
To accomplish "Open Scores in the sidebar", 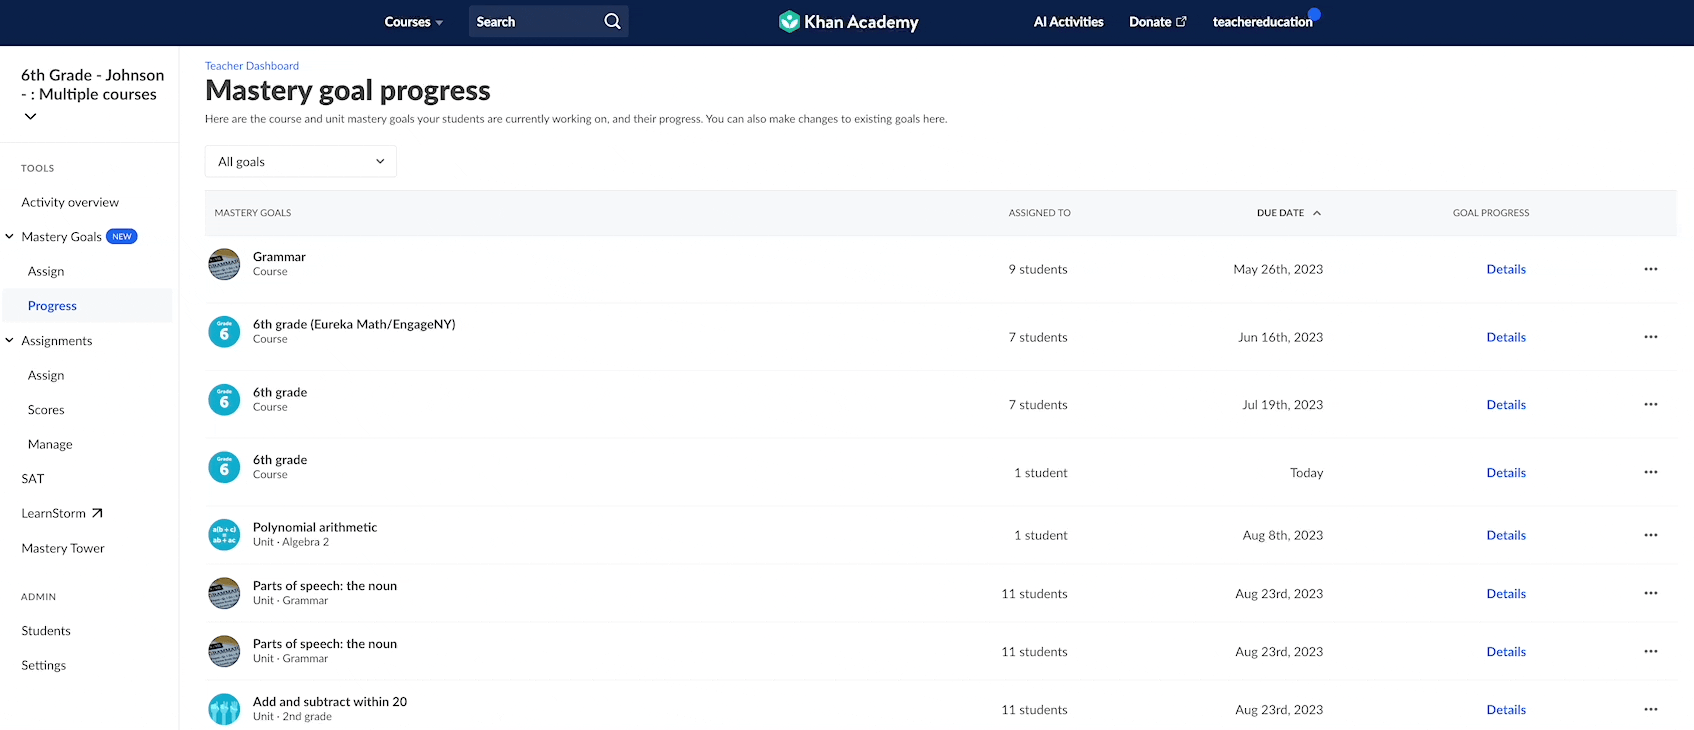I will coord(46,410).
